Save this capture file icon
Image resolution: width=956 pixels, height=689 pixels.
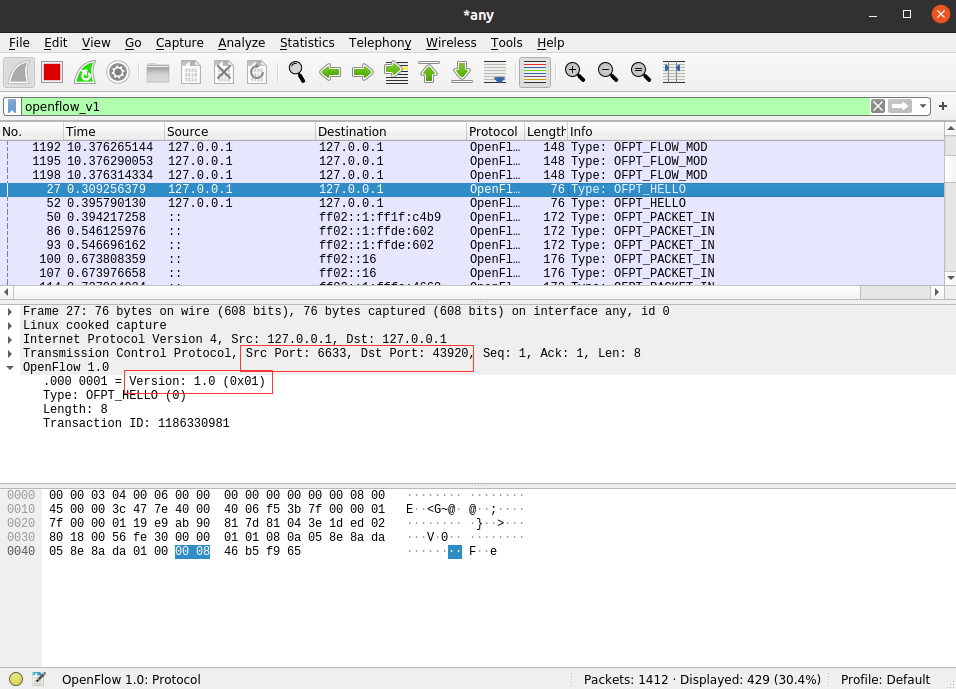coord(191,73)
